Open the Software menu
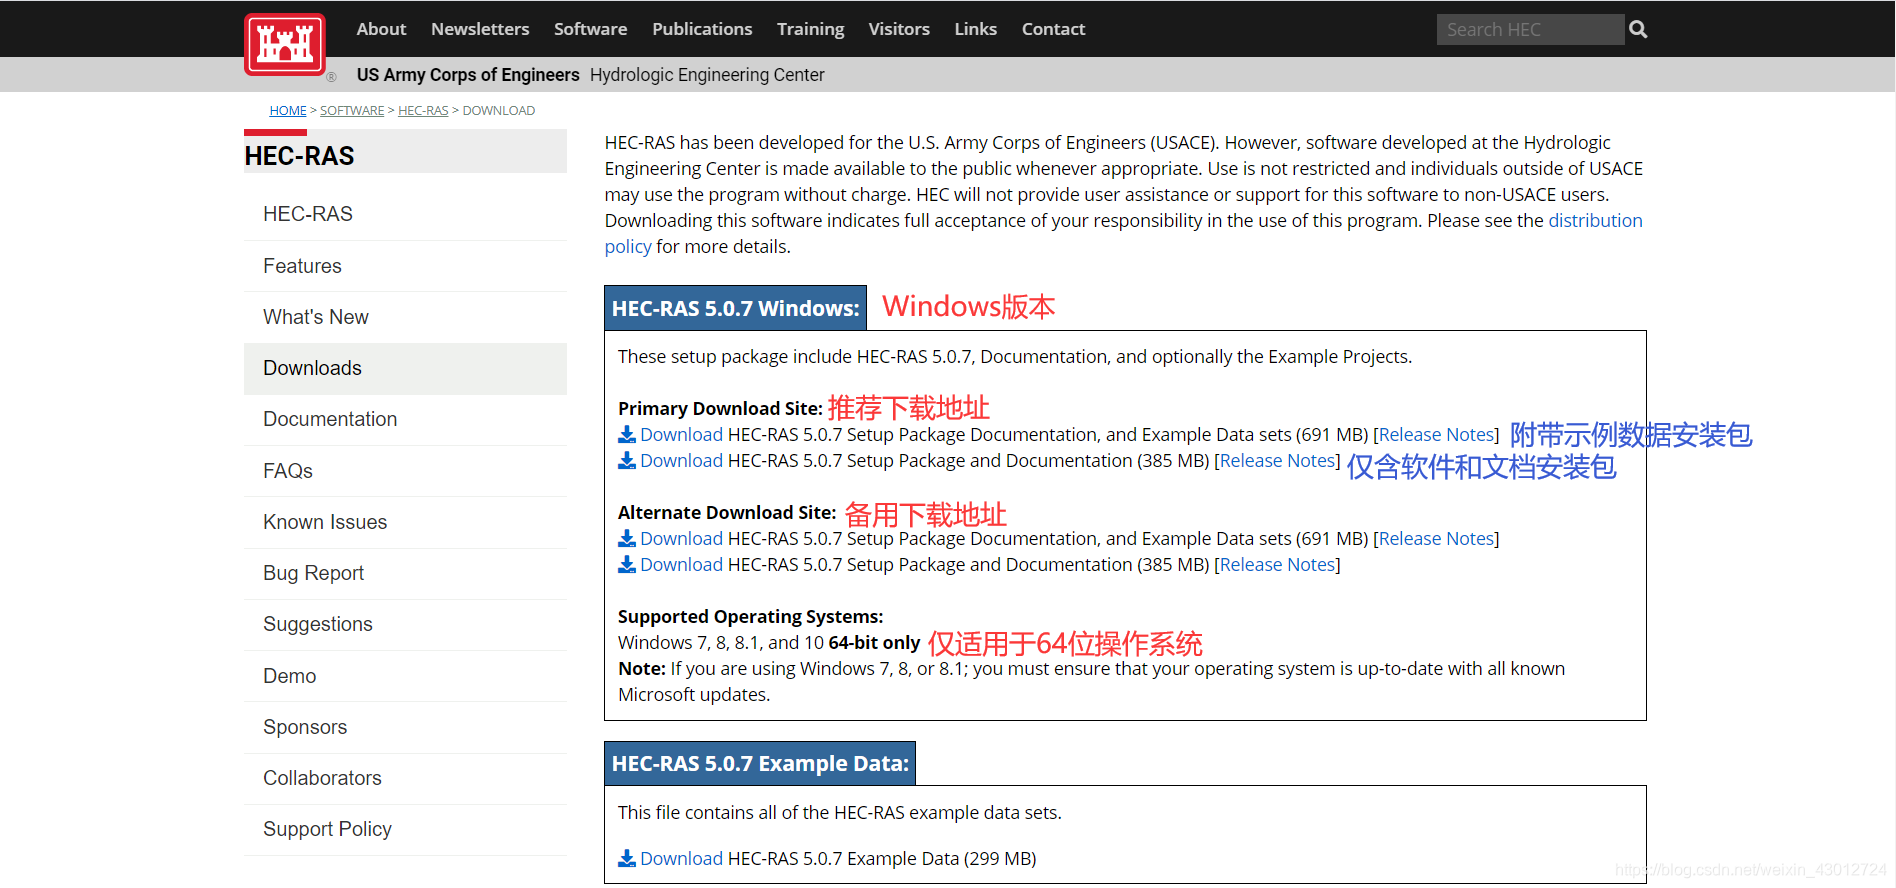 pos(591,29)
